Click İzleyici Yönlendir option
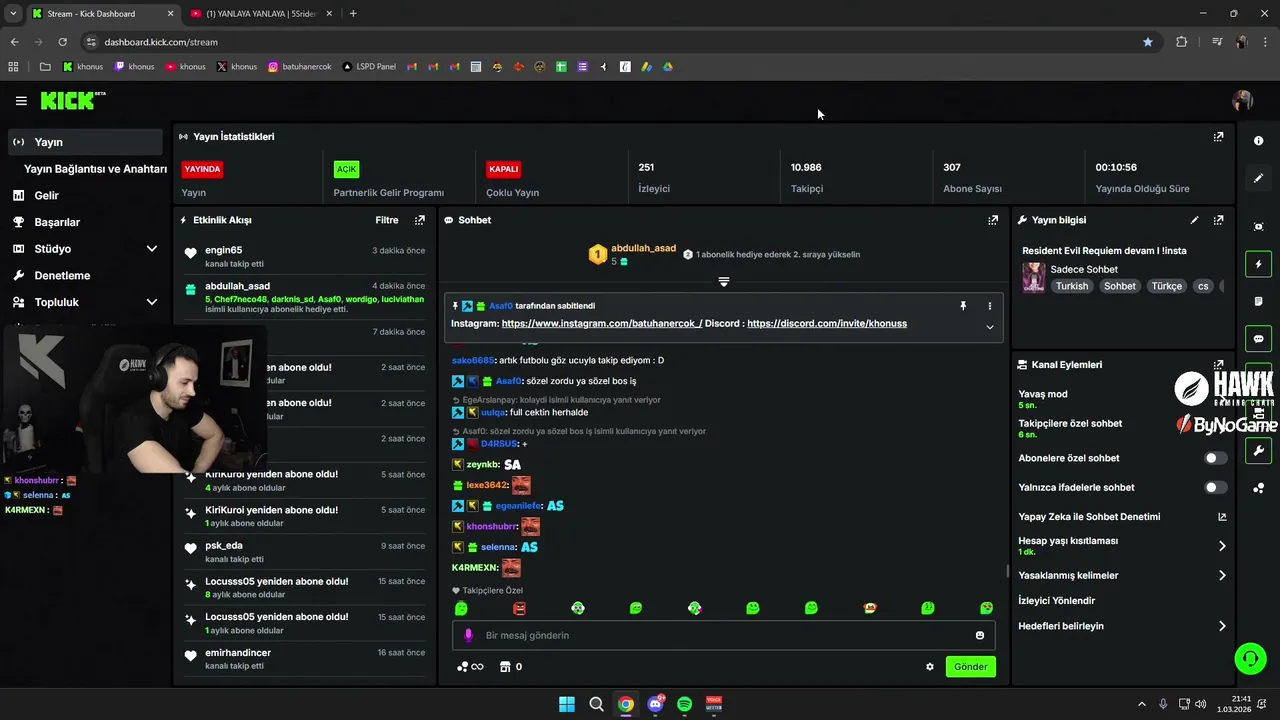Viewport: 1280px width, 720px height. pos(1056,601)
